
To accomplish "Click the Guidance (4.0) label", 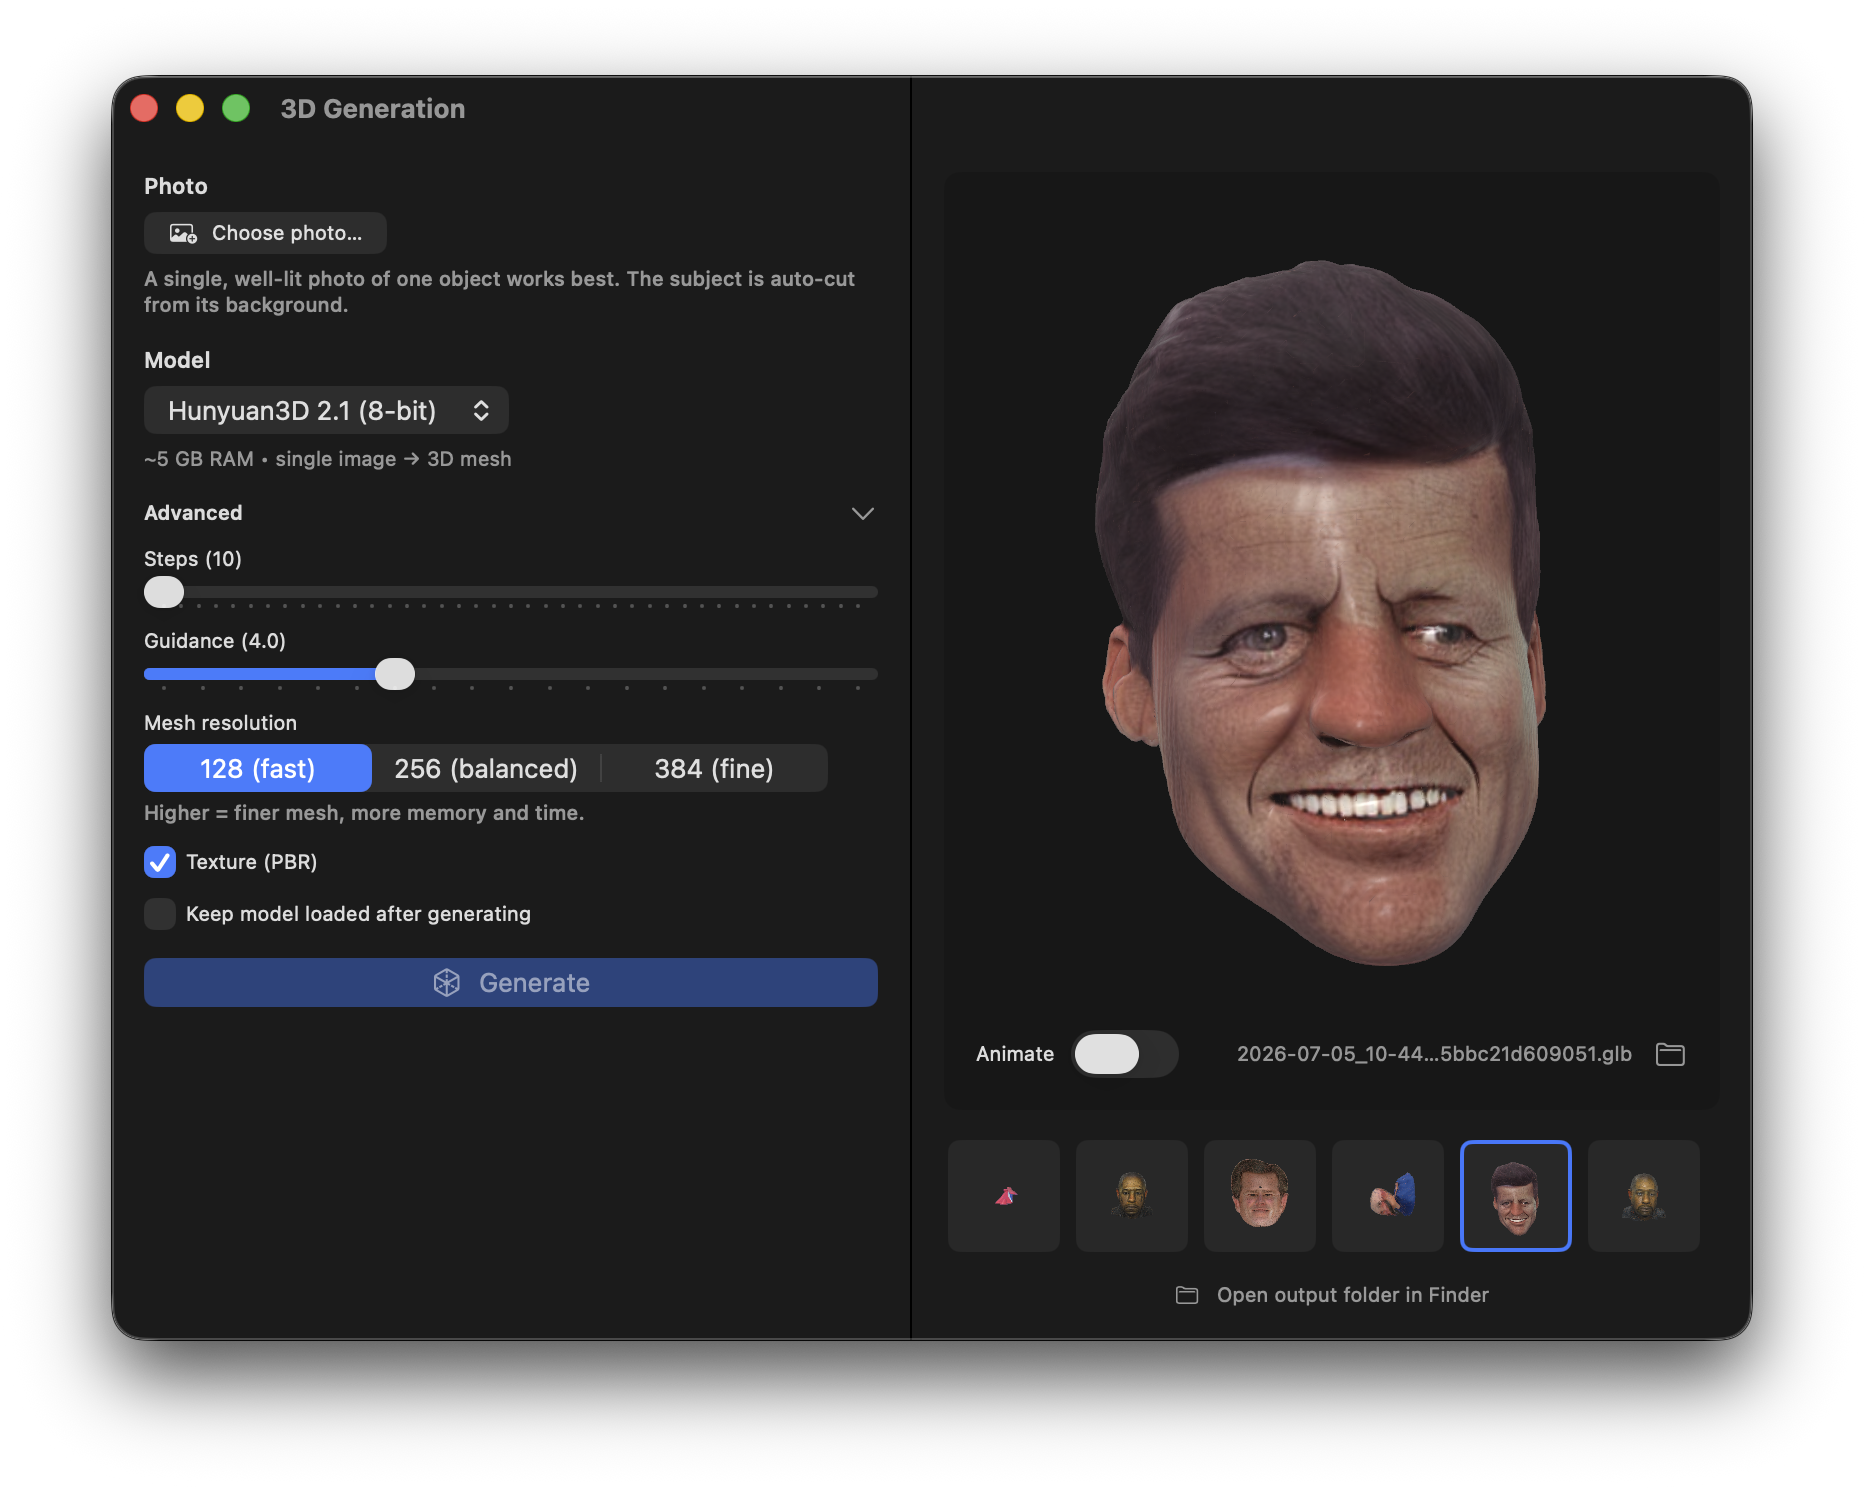I will tap(215, 641).
